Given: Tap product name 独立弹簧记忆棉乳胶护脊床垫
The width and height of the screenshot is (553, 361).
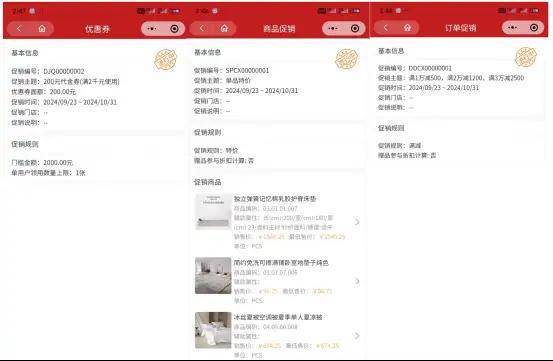Looking at the screenshot, I should pos(275,199).
